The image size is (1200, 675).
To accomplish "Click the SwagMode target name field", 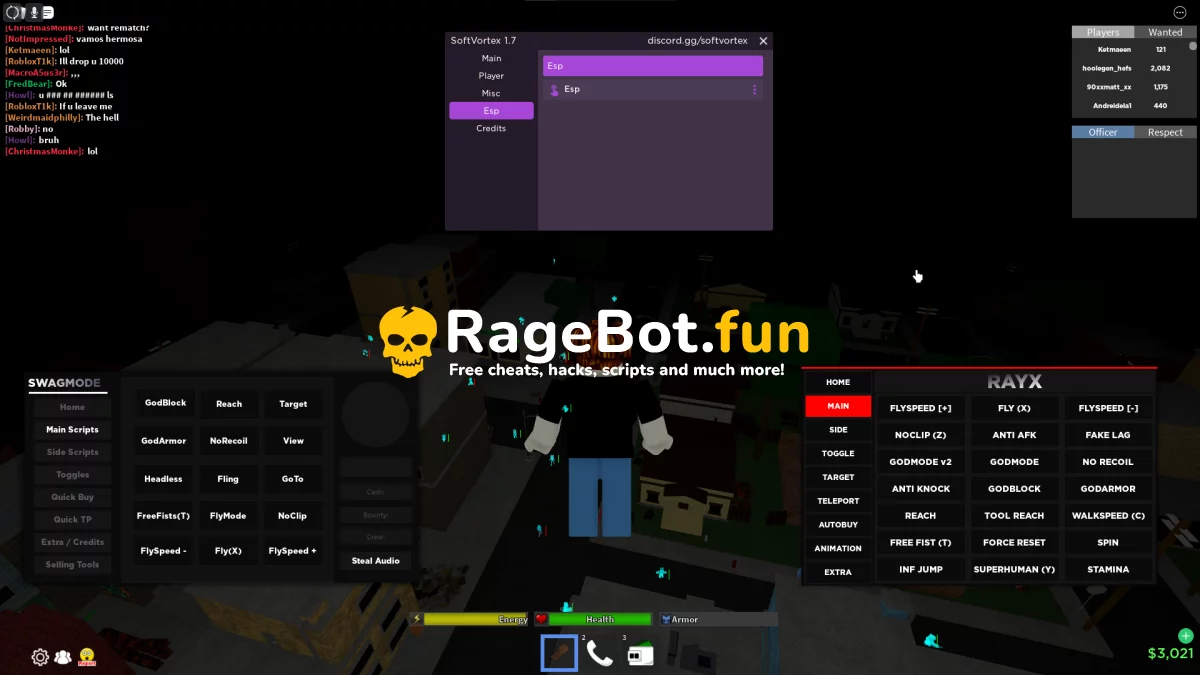I will [x=376, y=468].
